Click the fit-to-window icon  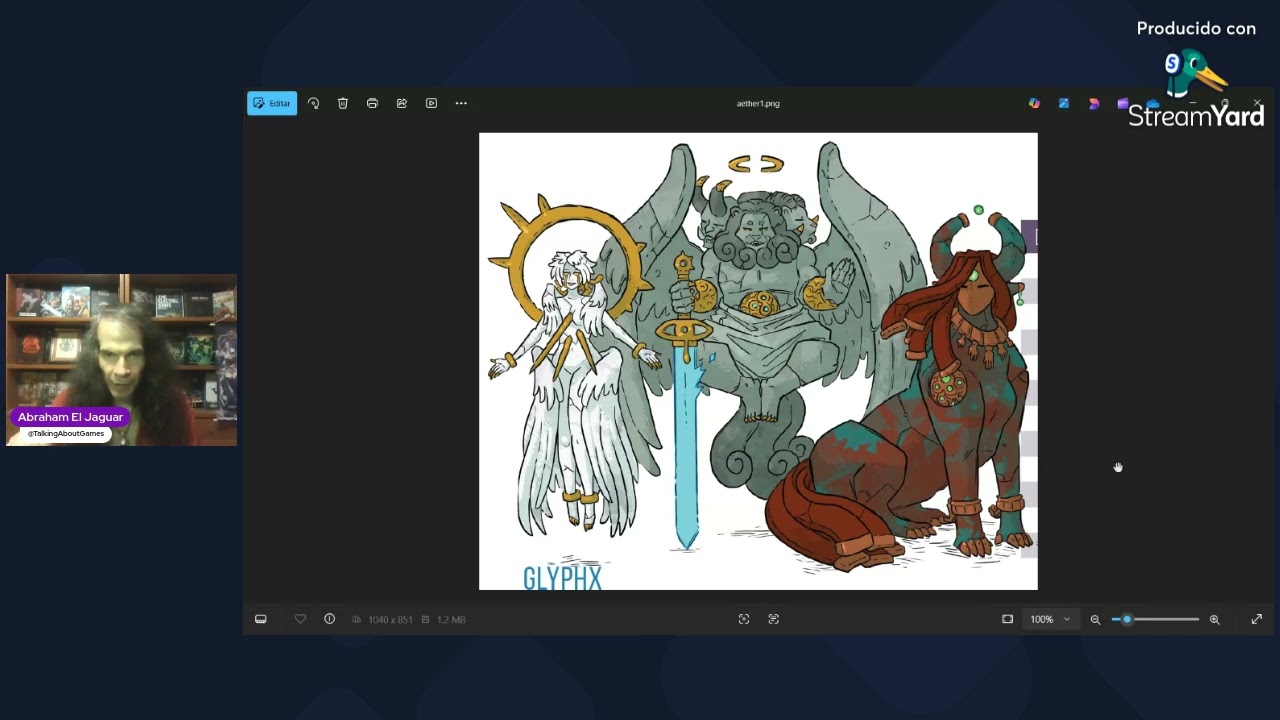pos(1007,619)
